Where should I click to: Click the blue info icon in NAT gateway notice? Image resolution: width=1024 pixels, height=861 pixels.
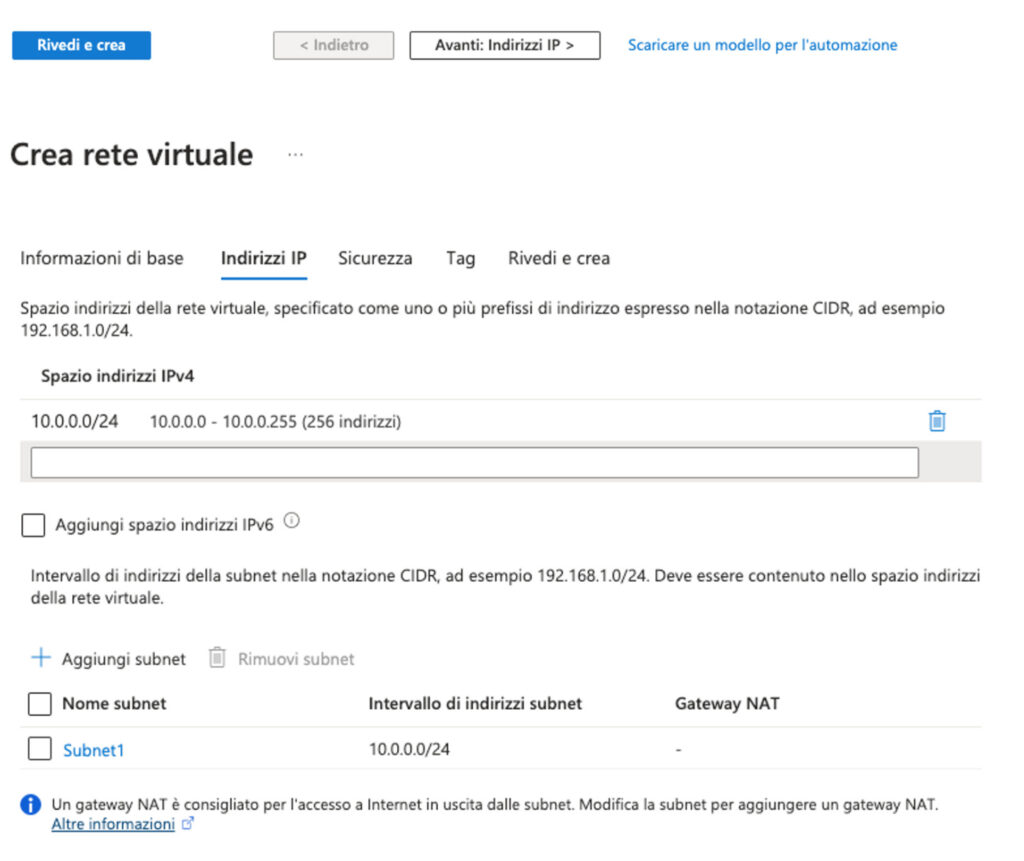[32, 805]
